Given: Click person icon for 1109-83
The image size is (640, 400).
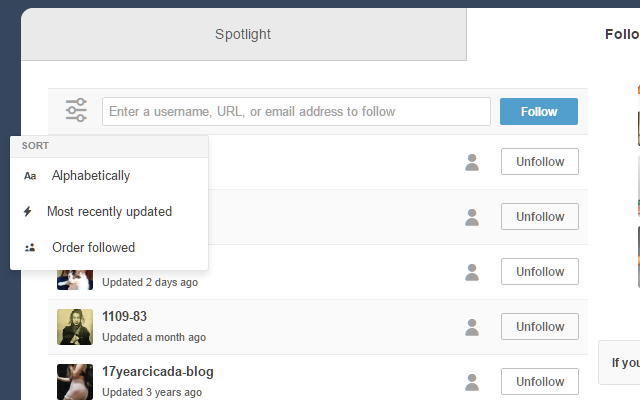Looking at the screenshot, I should (x=472, y=327).
